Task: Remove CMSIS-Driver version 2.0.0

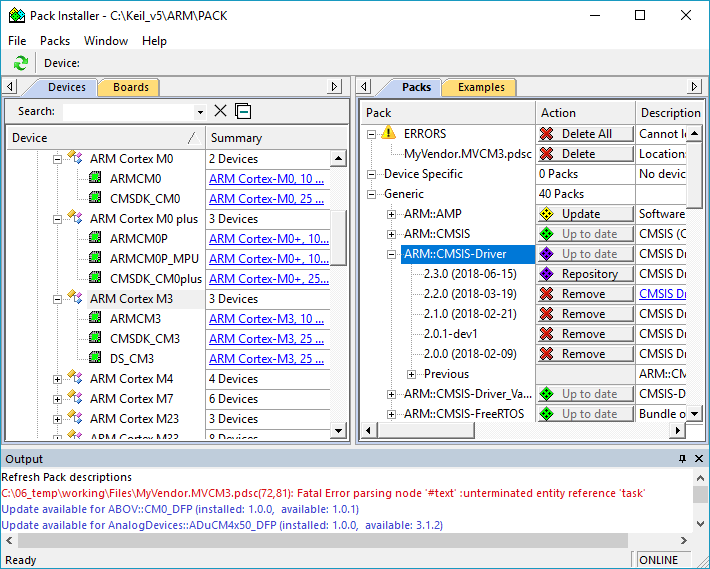Action: (x=585, y=354)
